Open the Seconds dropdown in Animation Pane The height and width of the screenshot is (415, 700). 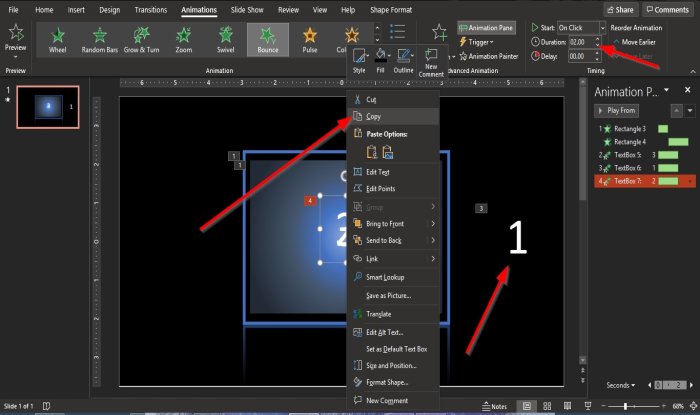click(x=626, y=385)
